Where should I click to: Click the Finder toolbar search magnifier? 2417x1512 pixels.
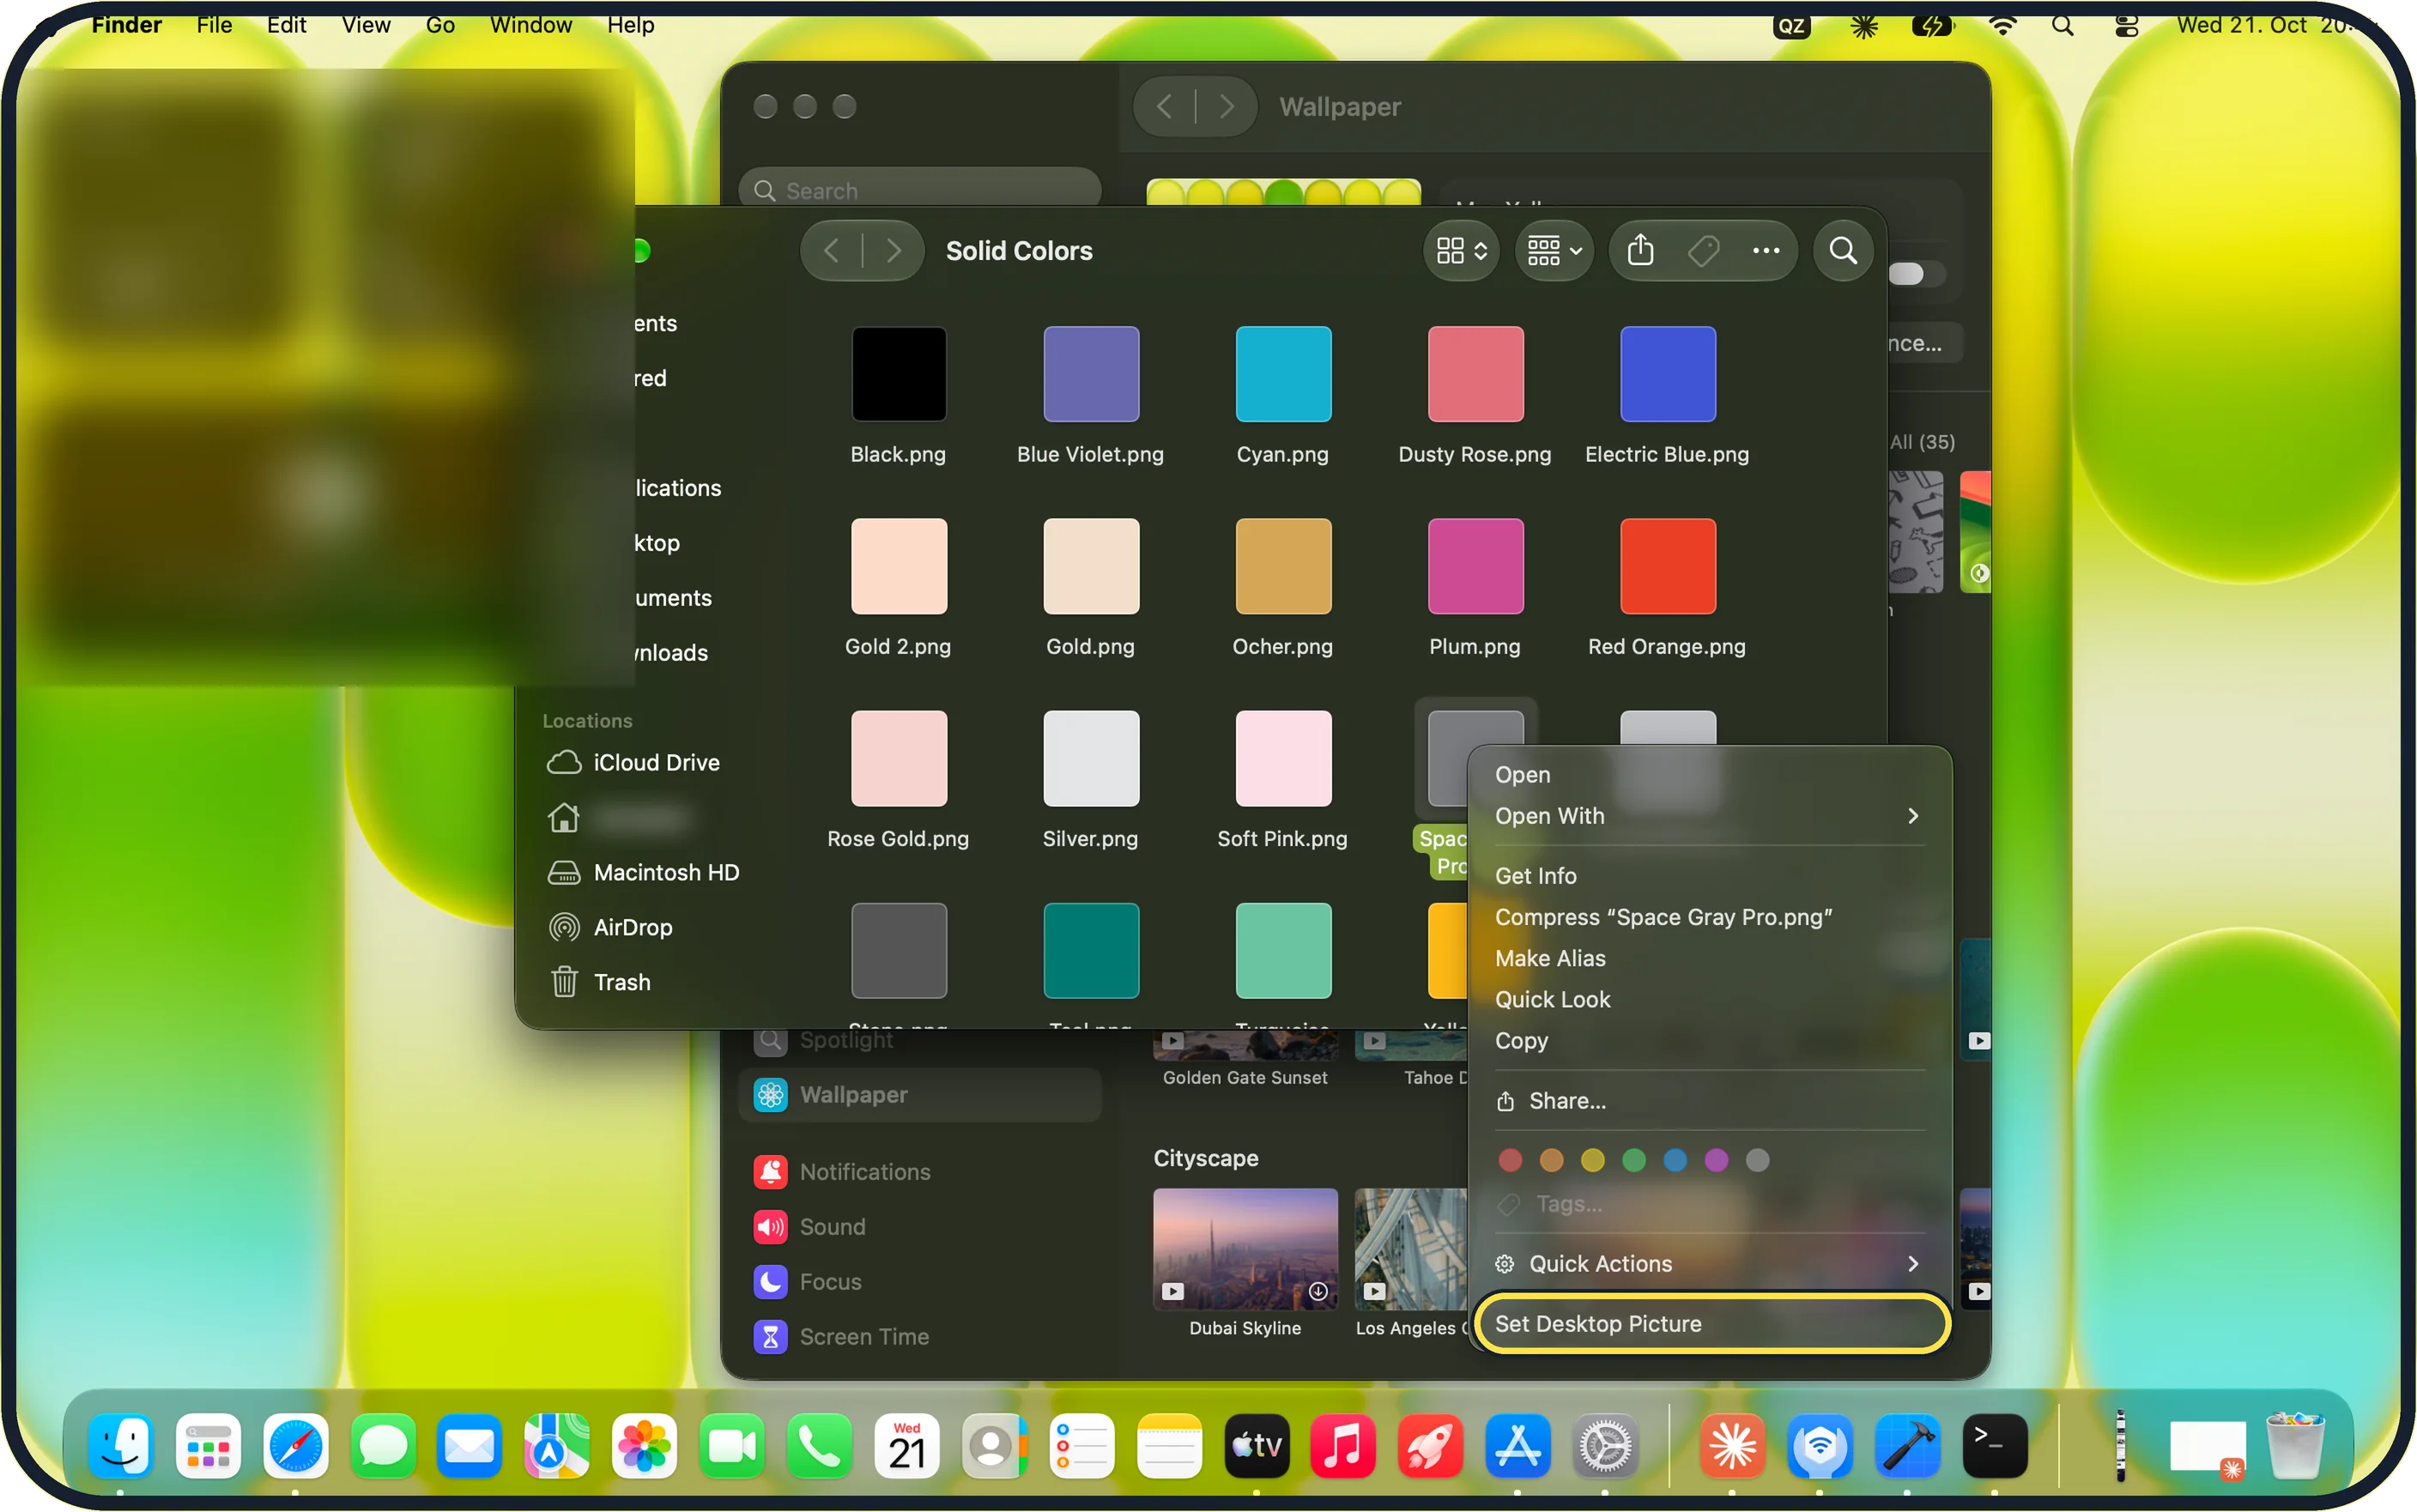pos(1843,250)
